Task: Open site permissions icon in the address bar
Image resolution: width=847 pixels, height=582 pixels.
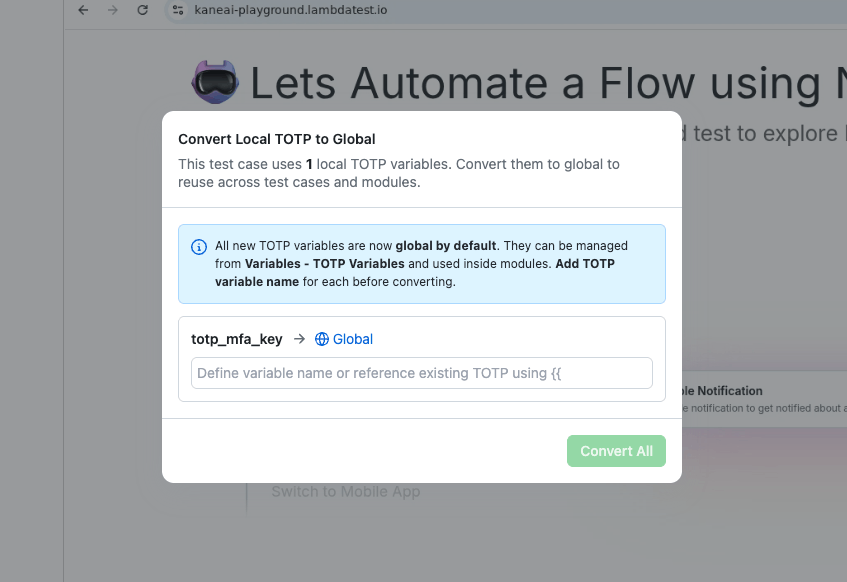Action: [x=178, y=10]
